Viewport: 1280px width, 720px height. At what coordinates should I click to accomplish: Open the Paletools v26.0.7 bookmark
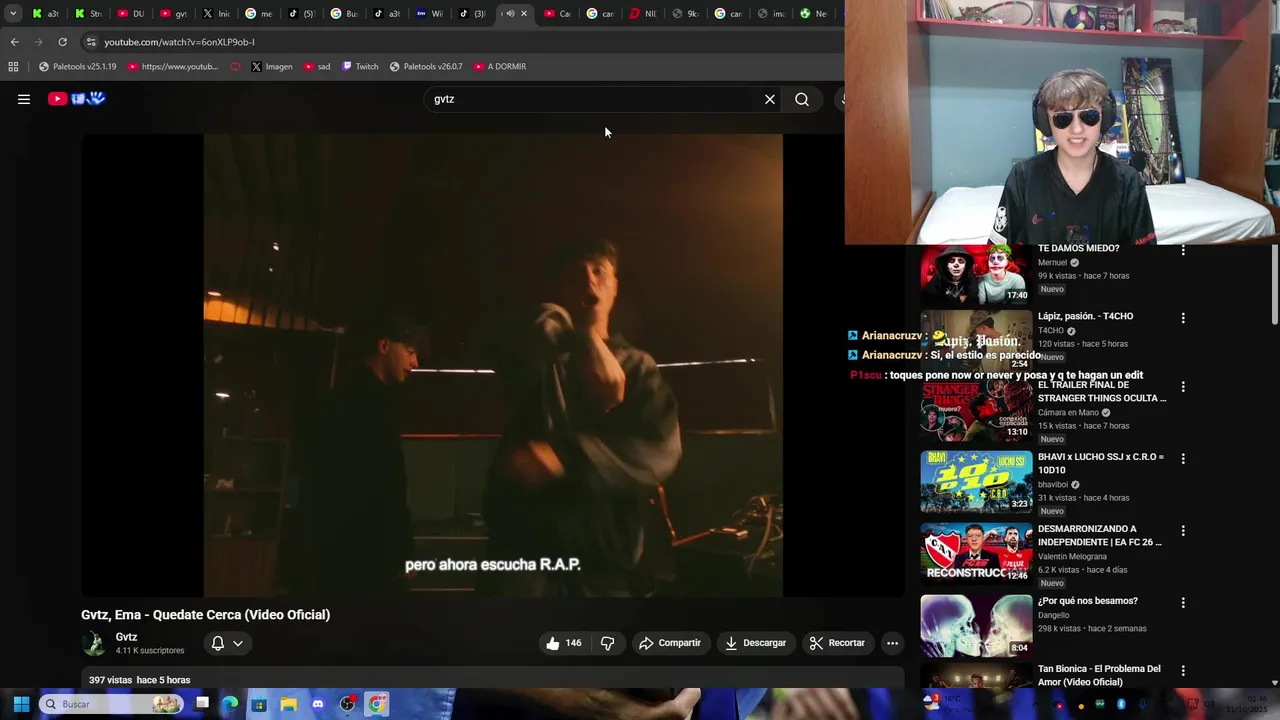(426, 67)
